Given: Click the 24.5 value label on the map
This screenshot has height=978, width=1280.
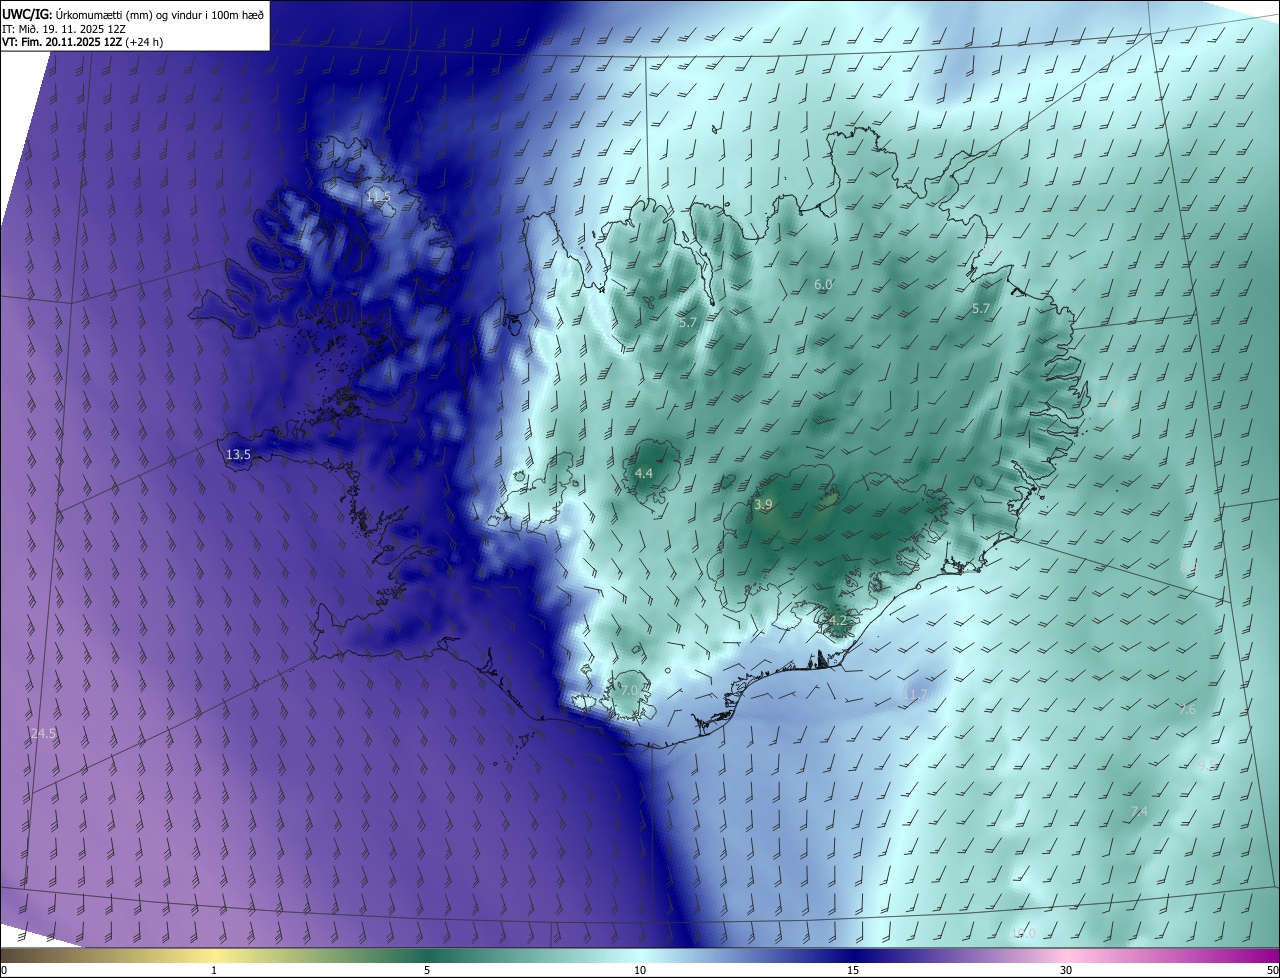Looking at the screenshot, I should (44, 734).
